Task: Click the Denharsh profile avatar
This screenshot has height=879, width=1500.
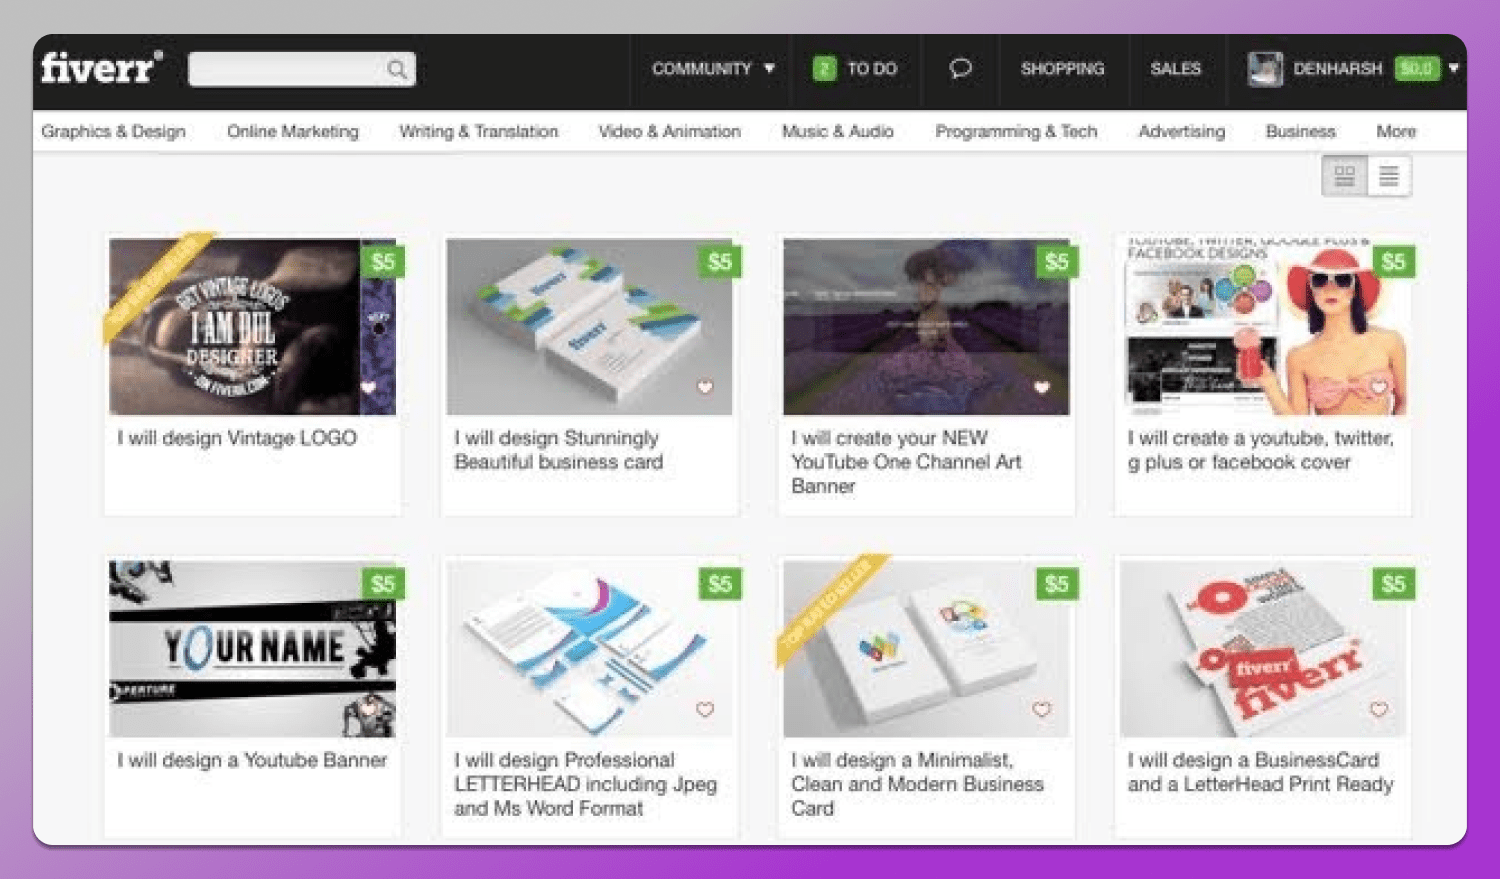Action: (x=1265, y=69)
